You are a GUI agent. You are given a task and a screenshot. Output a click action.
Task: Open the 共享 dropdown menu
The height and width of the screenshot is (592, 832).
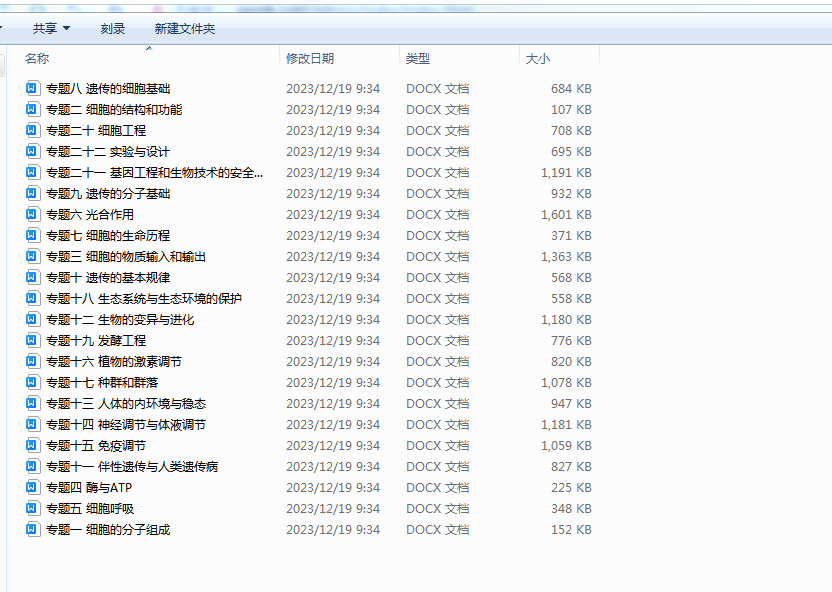point(51,29)
